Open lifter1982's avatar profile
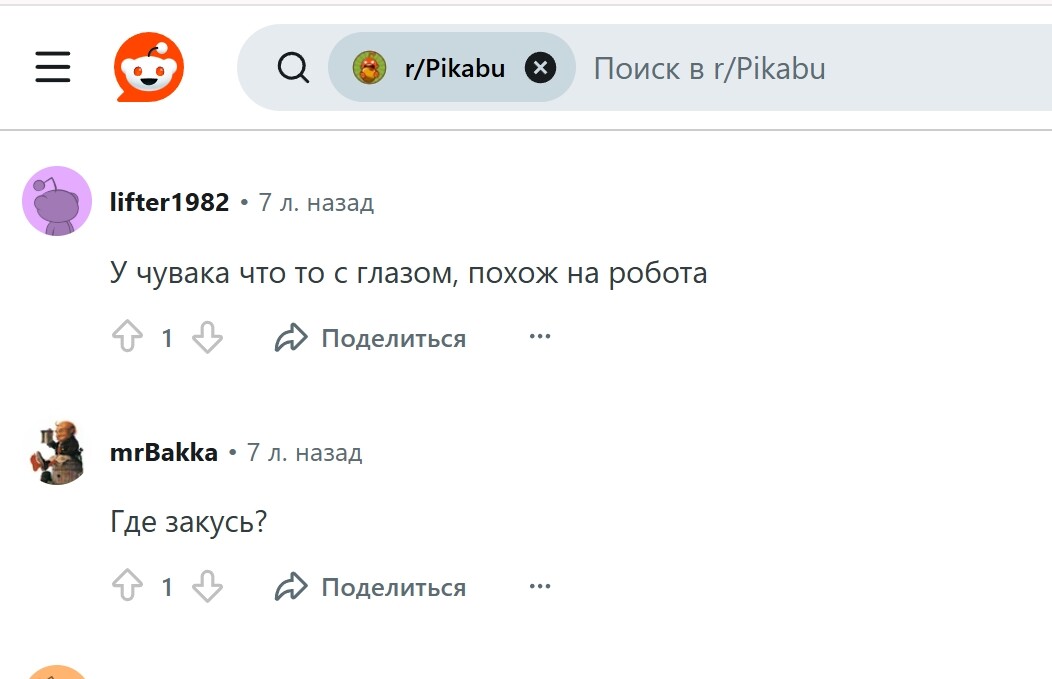 coord(57,201)
